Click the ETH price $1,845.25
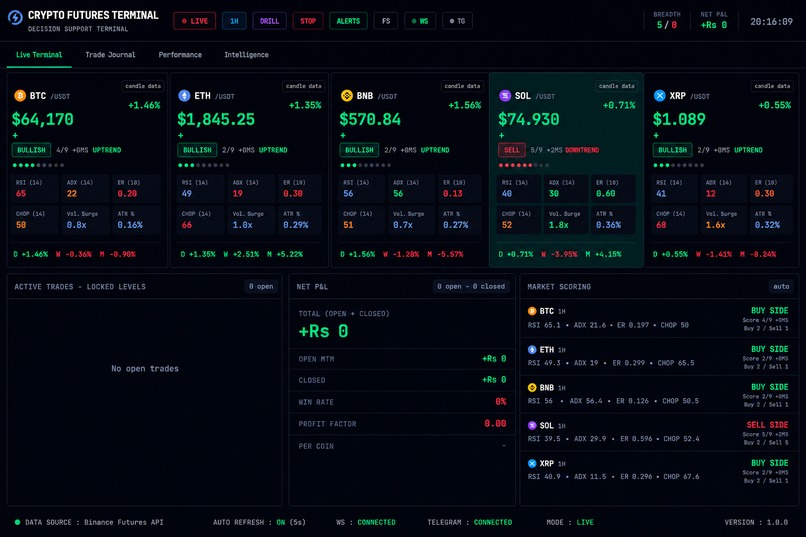806x537 pixels. (216, 119)
